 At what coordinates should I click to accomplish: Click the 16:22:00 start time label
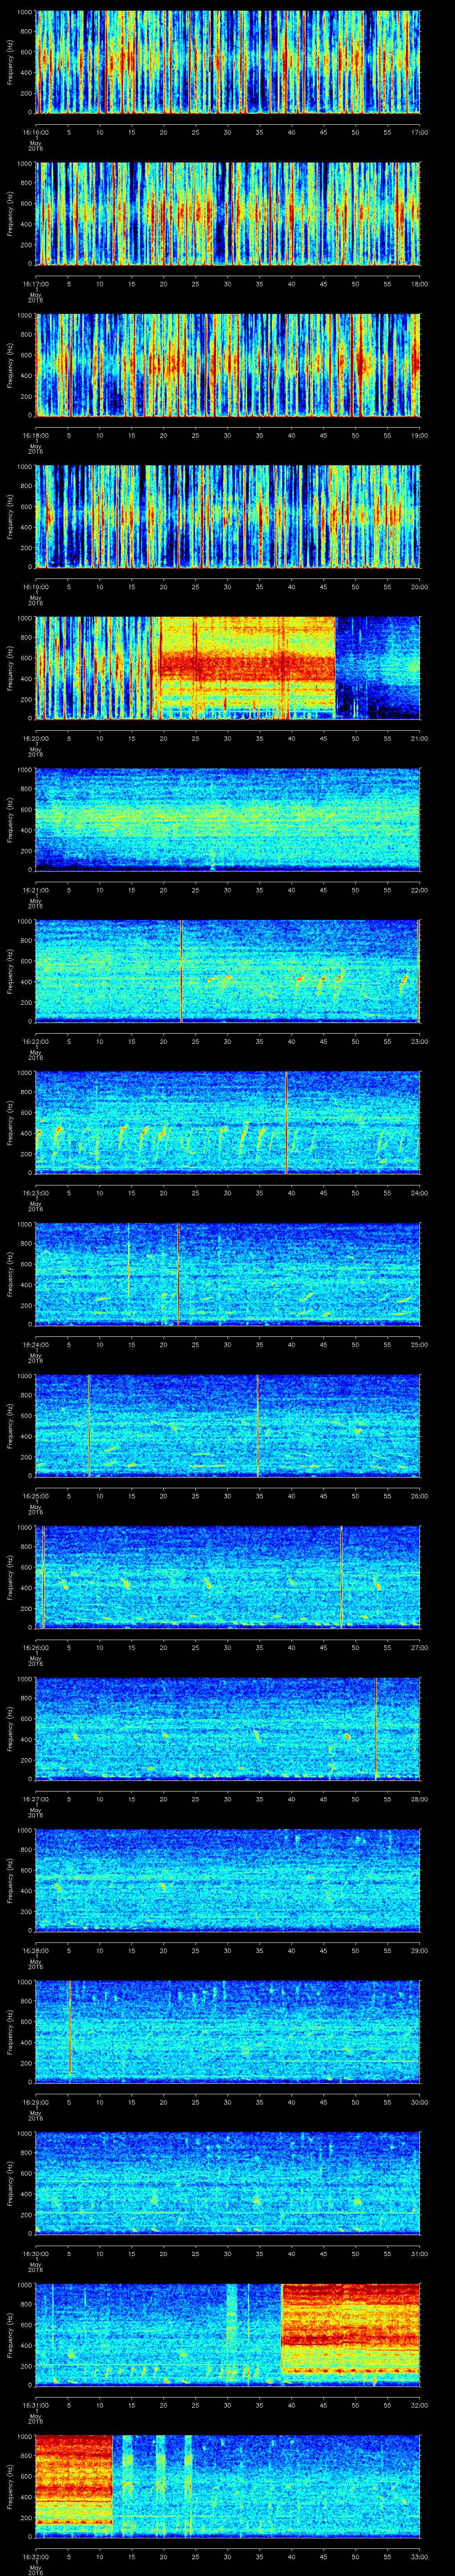click(35, 1041)
